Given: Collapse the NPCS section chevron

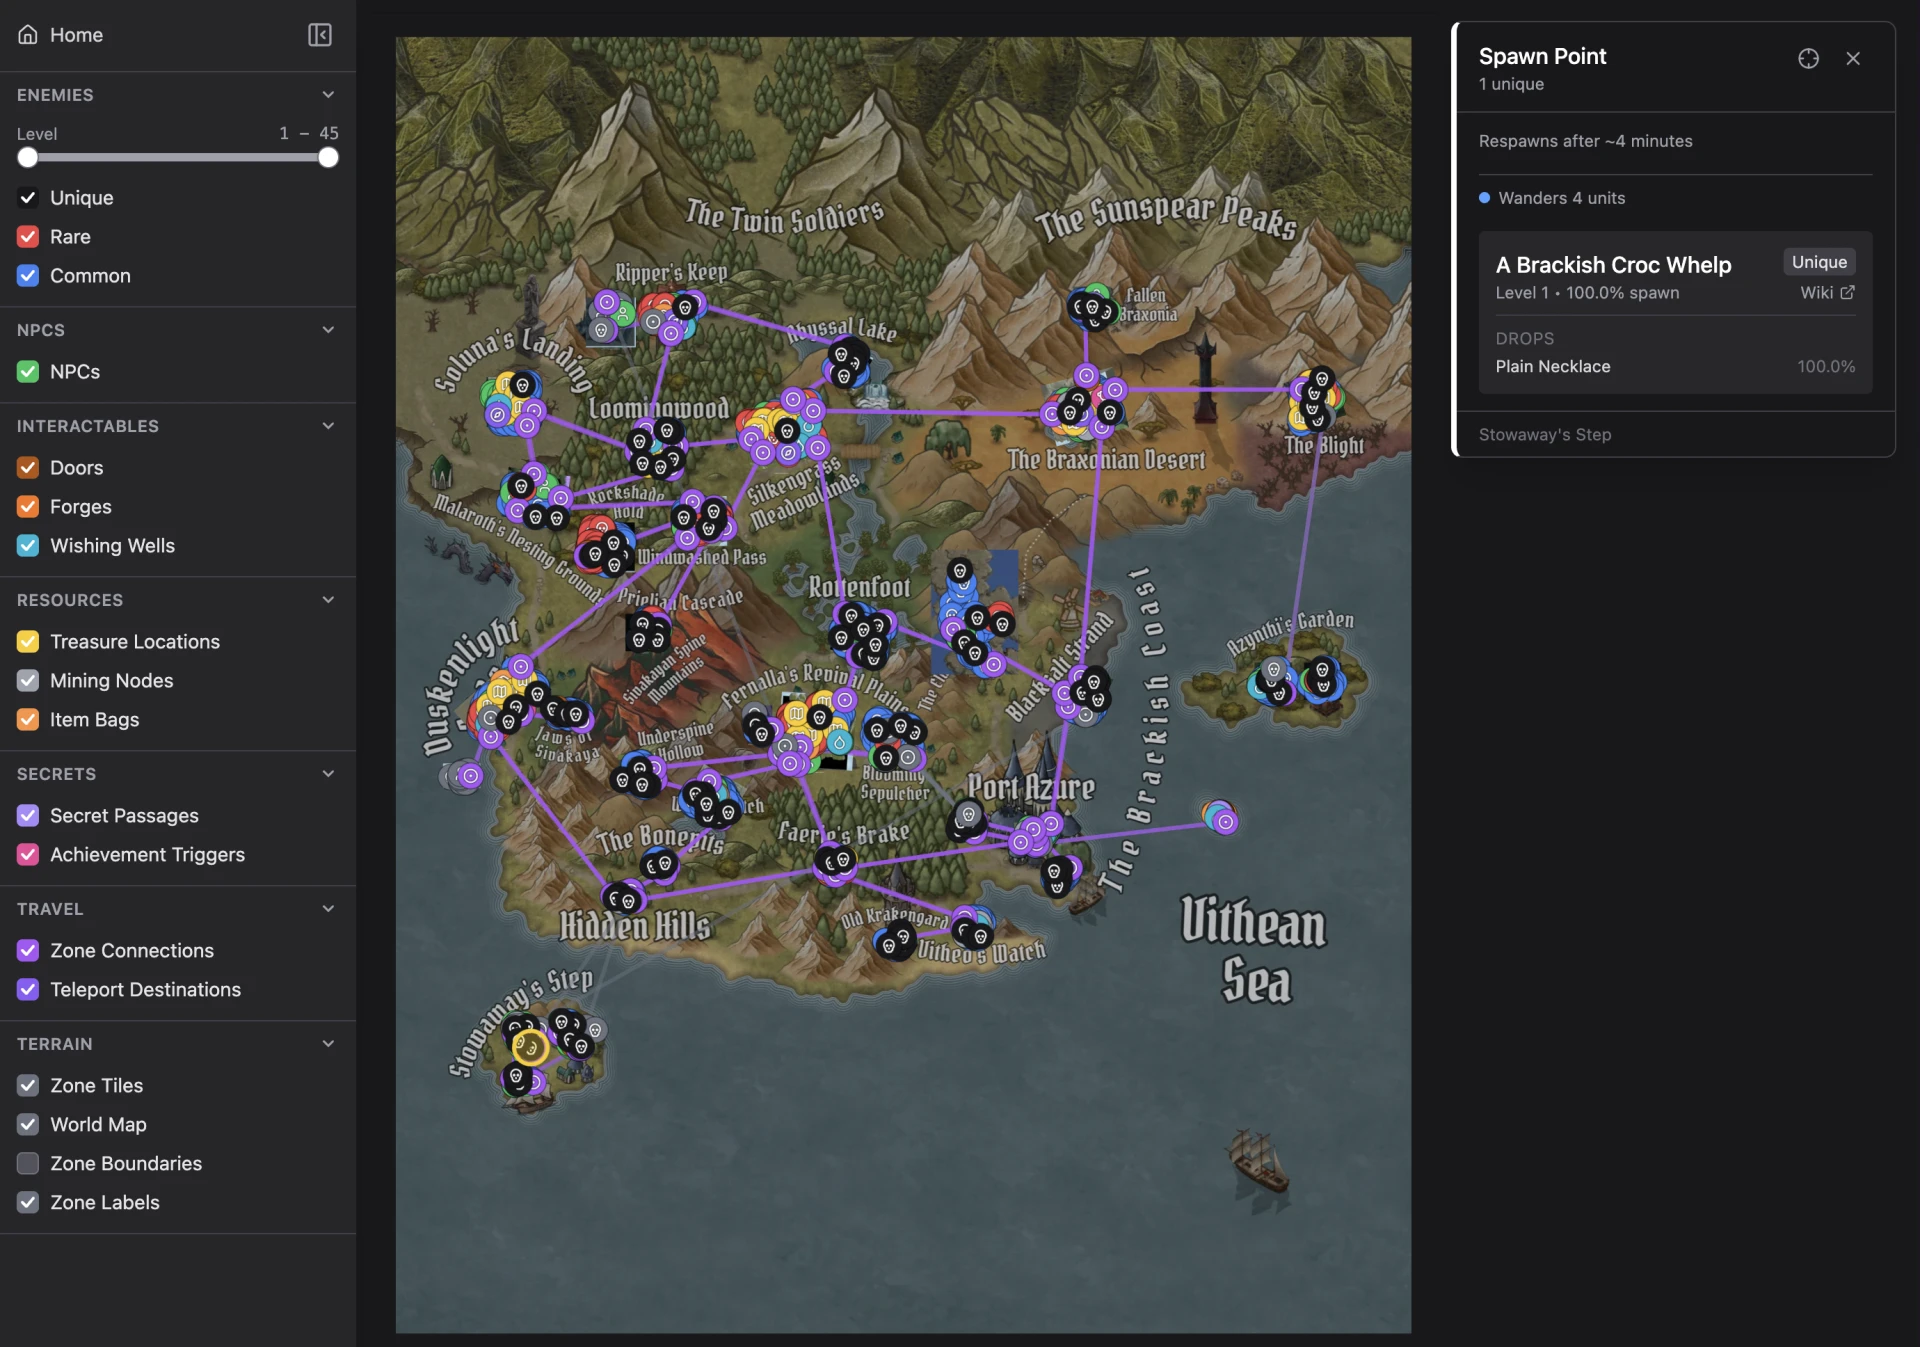Looking at the screenshot, I should click(x=328, y=330).
